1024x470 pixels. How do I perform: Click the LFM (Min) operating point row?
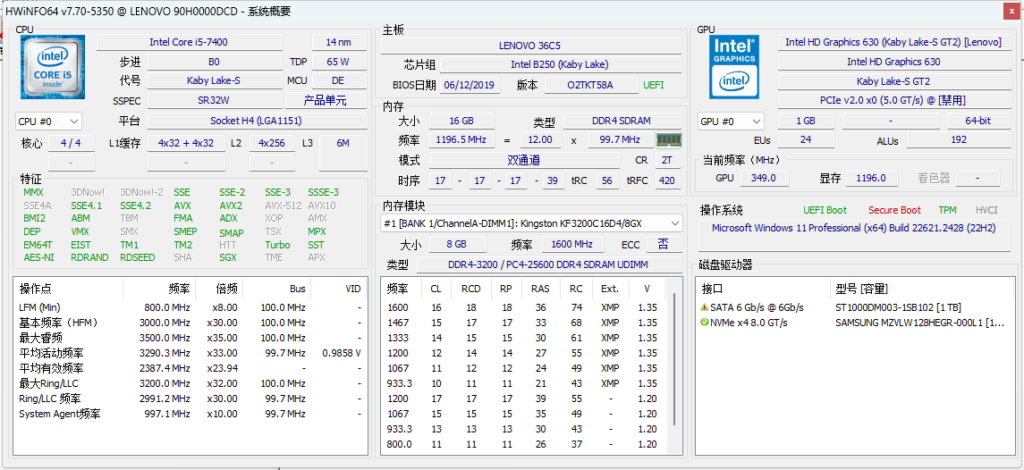click(x=190, y=307)
